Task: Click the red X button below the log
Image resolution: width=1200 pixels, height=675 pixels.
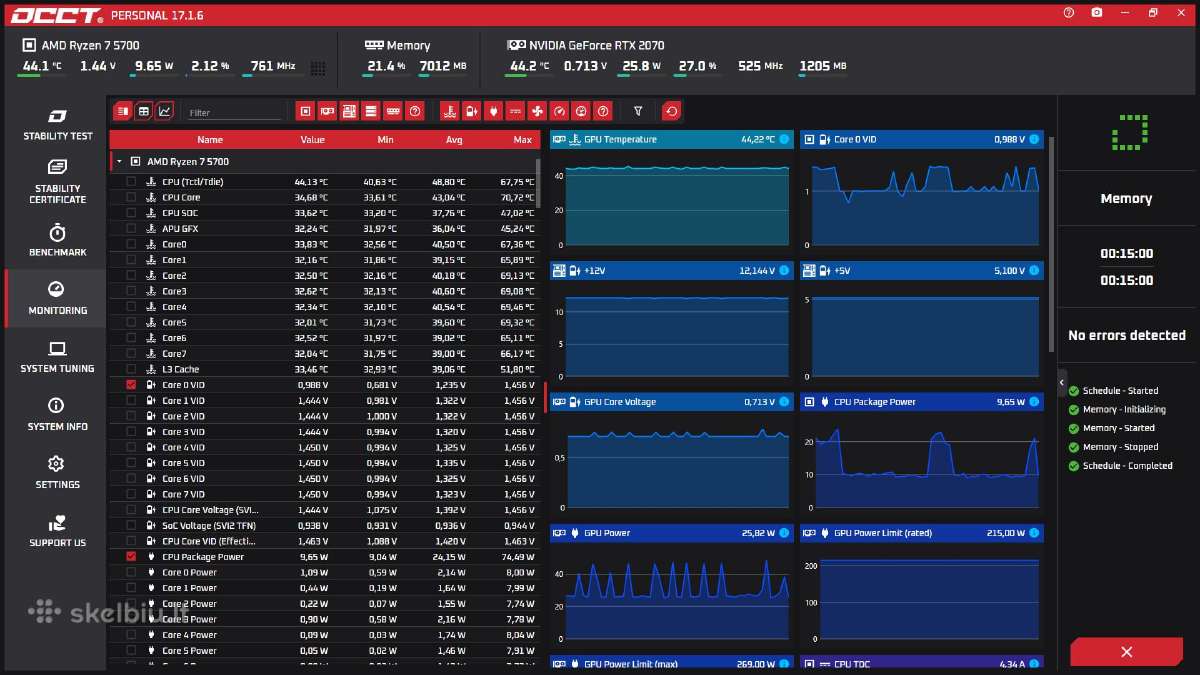Action: point(1126,652)
